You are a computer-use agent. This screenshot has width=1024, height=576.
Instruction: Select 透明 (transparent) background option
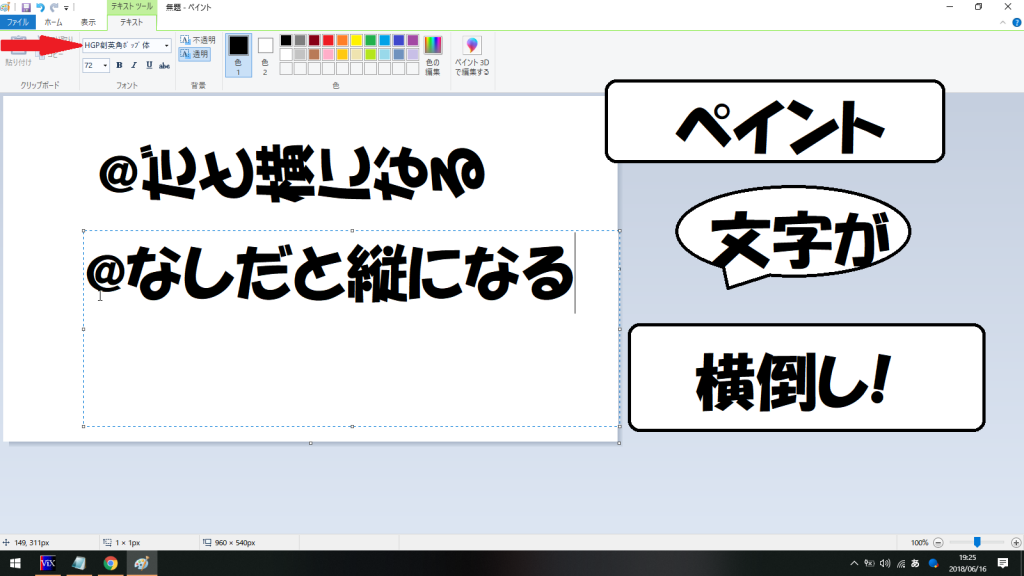coord(195,54)
